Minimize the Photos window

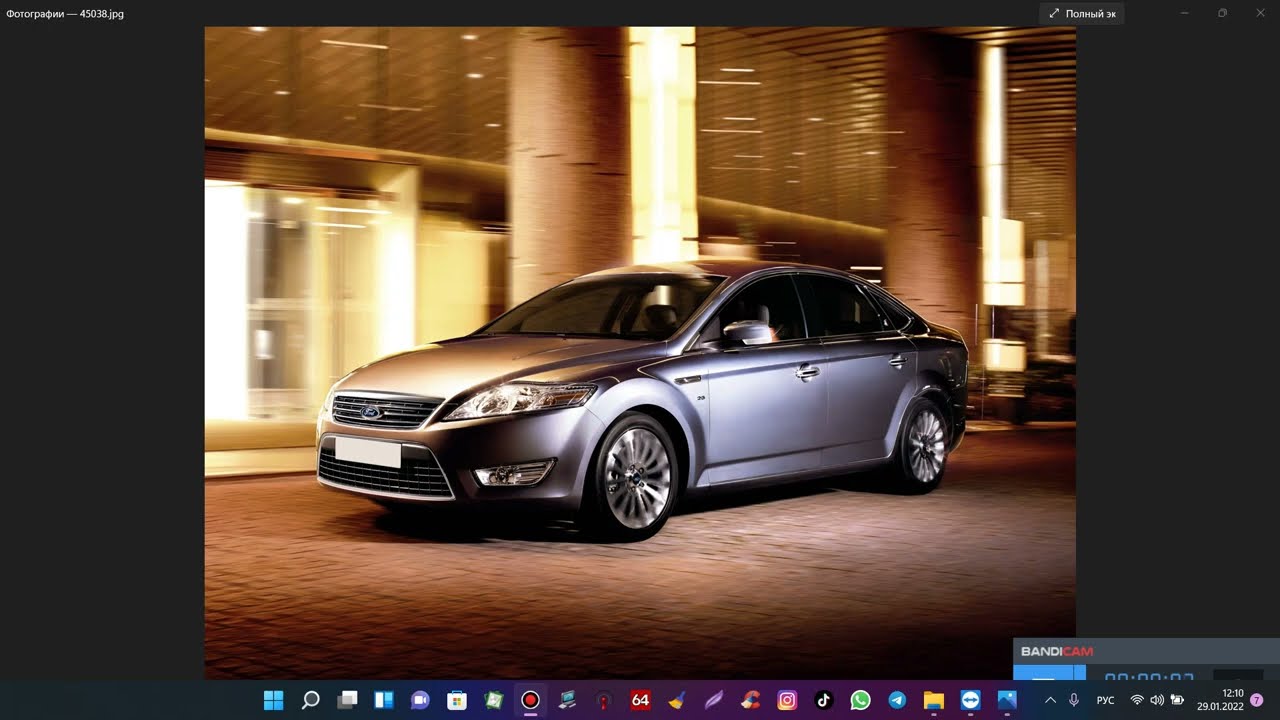1185,13
